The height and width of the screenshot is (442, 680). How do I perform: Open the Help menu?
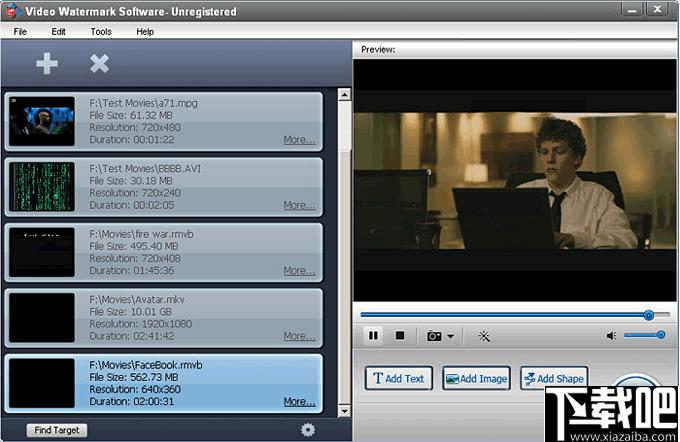145,32
